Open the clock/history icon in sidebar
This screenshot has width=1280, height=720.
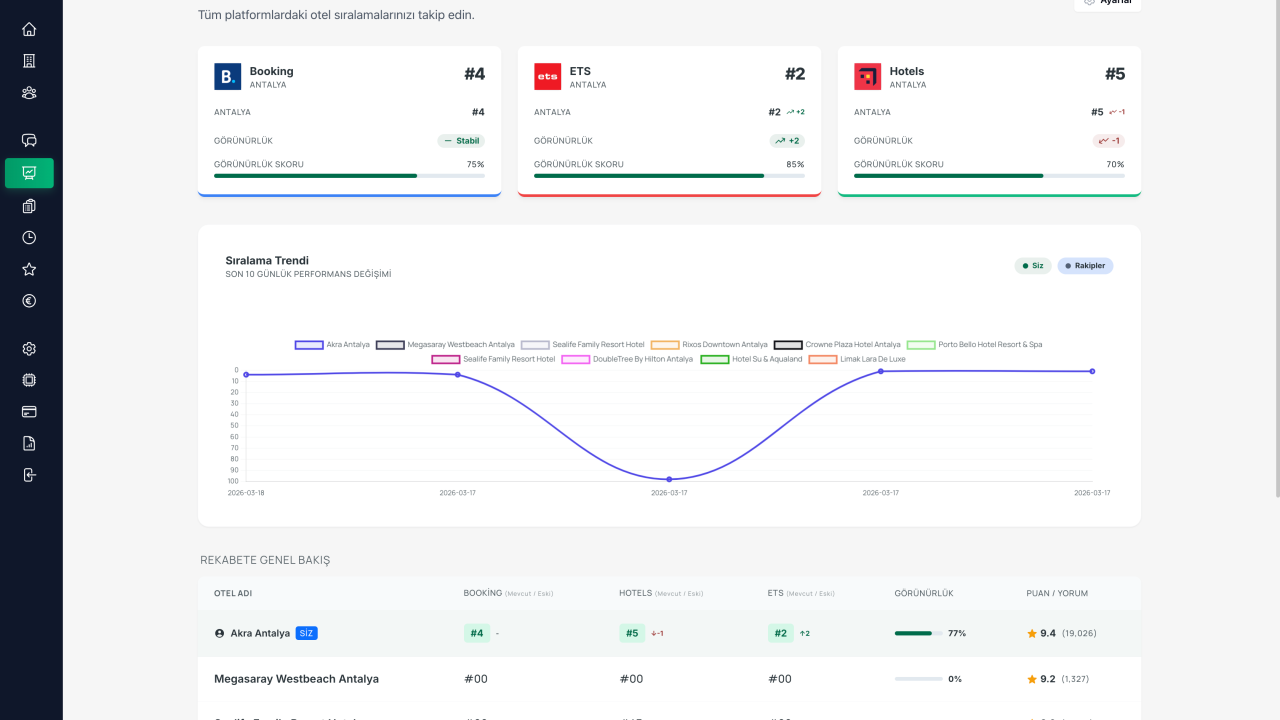pos(29,237)
